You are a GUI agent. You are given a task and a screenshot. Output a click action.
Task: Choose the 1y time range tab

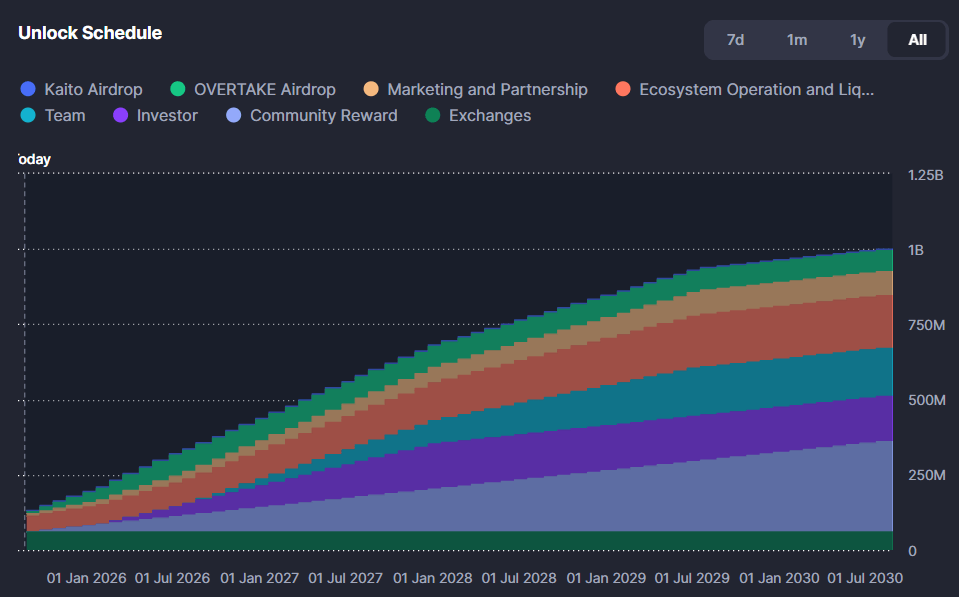tap(857, 40)
